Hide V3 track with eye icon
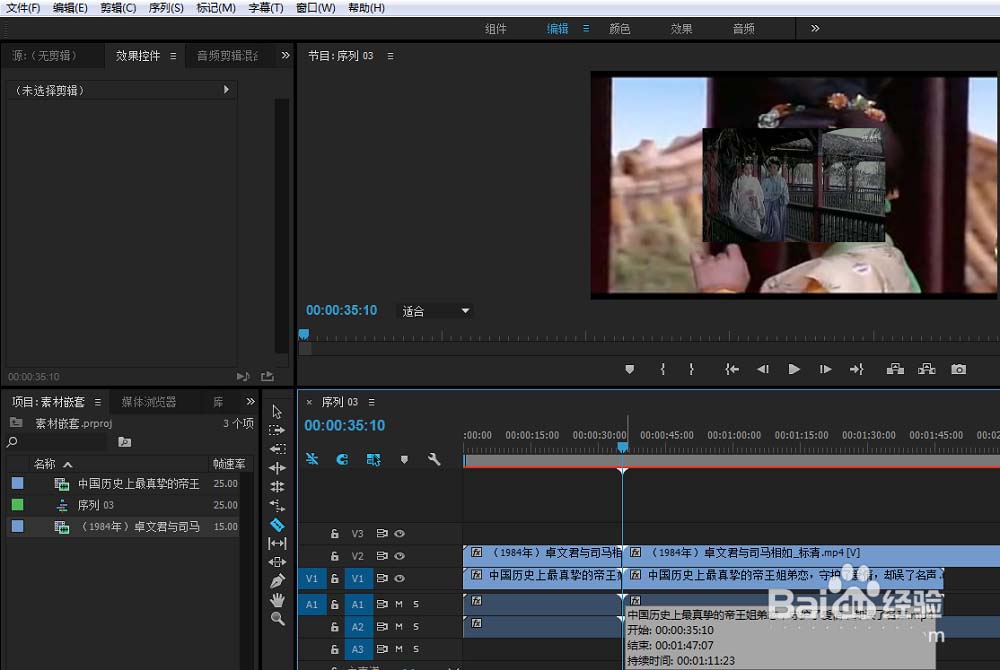Image resolution: width=1000 pixels, height=670 pixels. click(399, 534)
